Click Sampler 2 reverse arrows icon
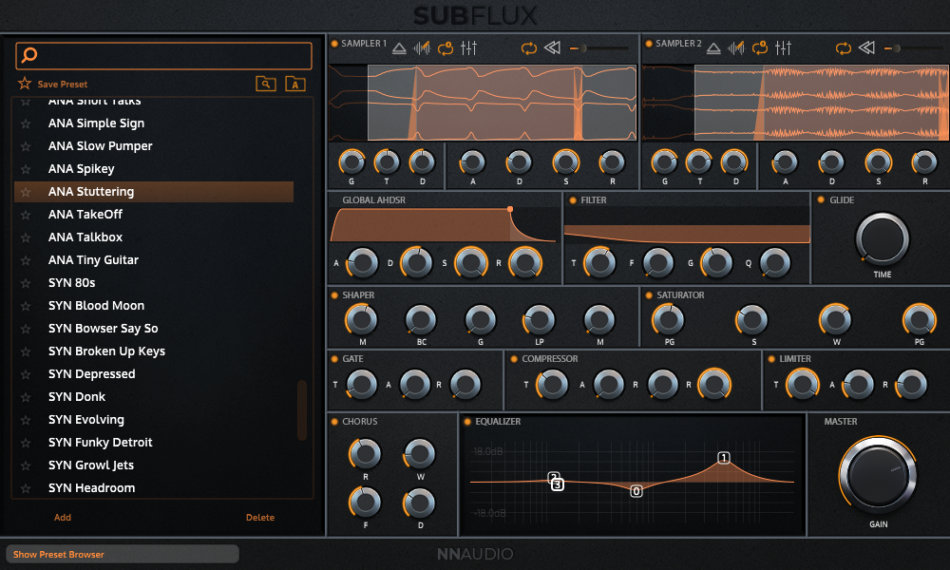Screen dimensions: 950x570 pos(866,47)
